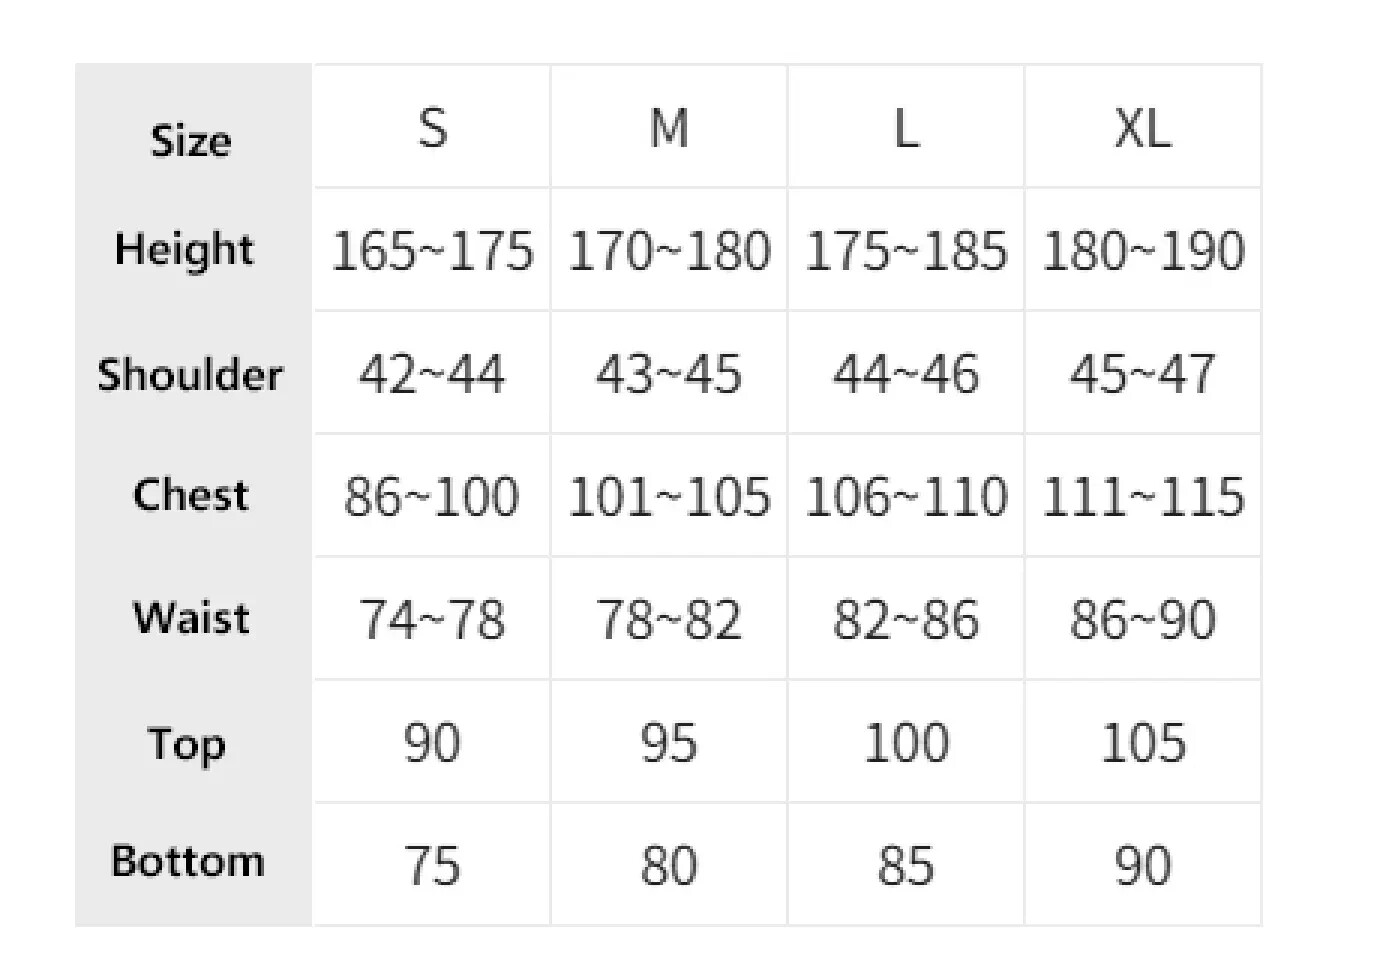Click the Shoulder row label
Viewport: 1386px width, 957px height.
point(190,374)
